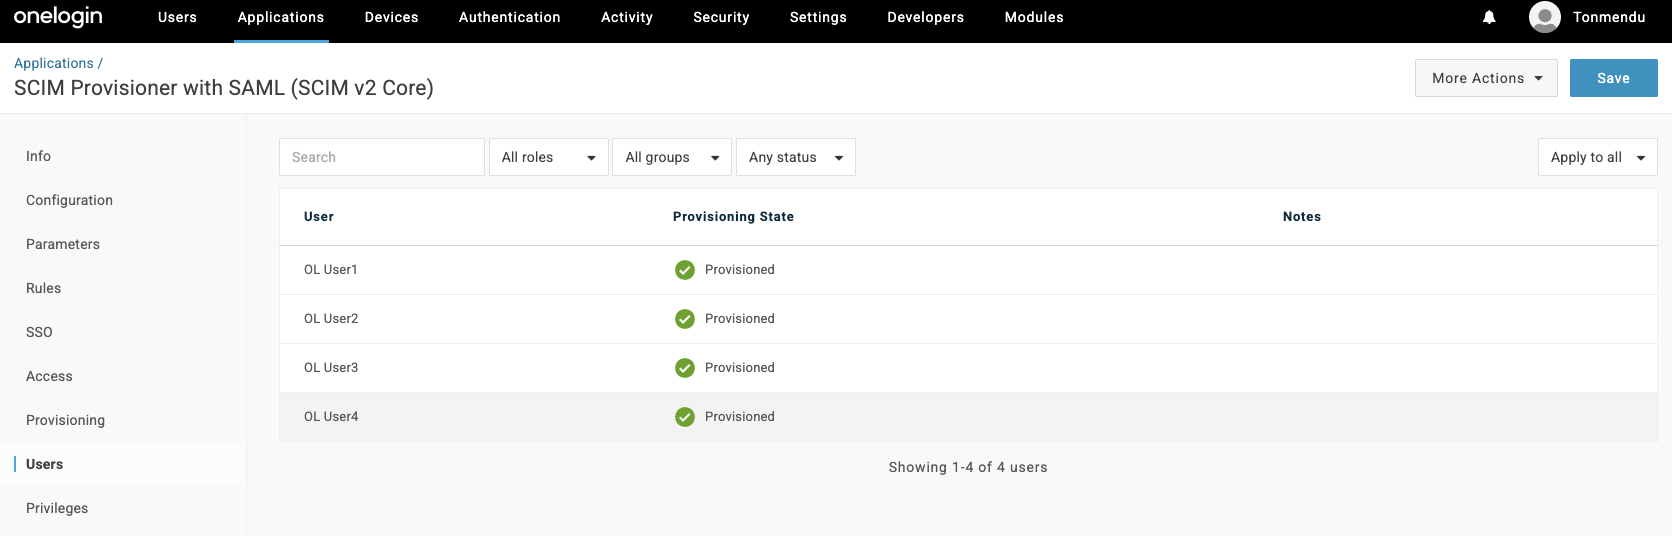Screen dimensions: 1672x536
Task: Switch to the Provisioning tab
Action: pyautogui.click(x=65, y=420)
